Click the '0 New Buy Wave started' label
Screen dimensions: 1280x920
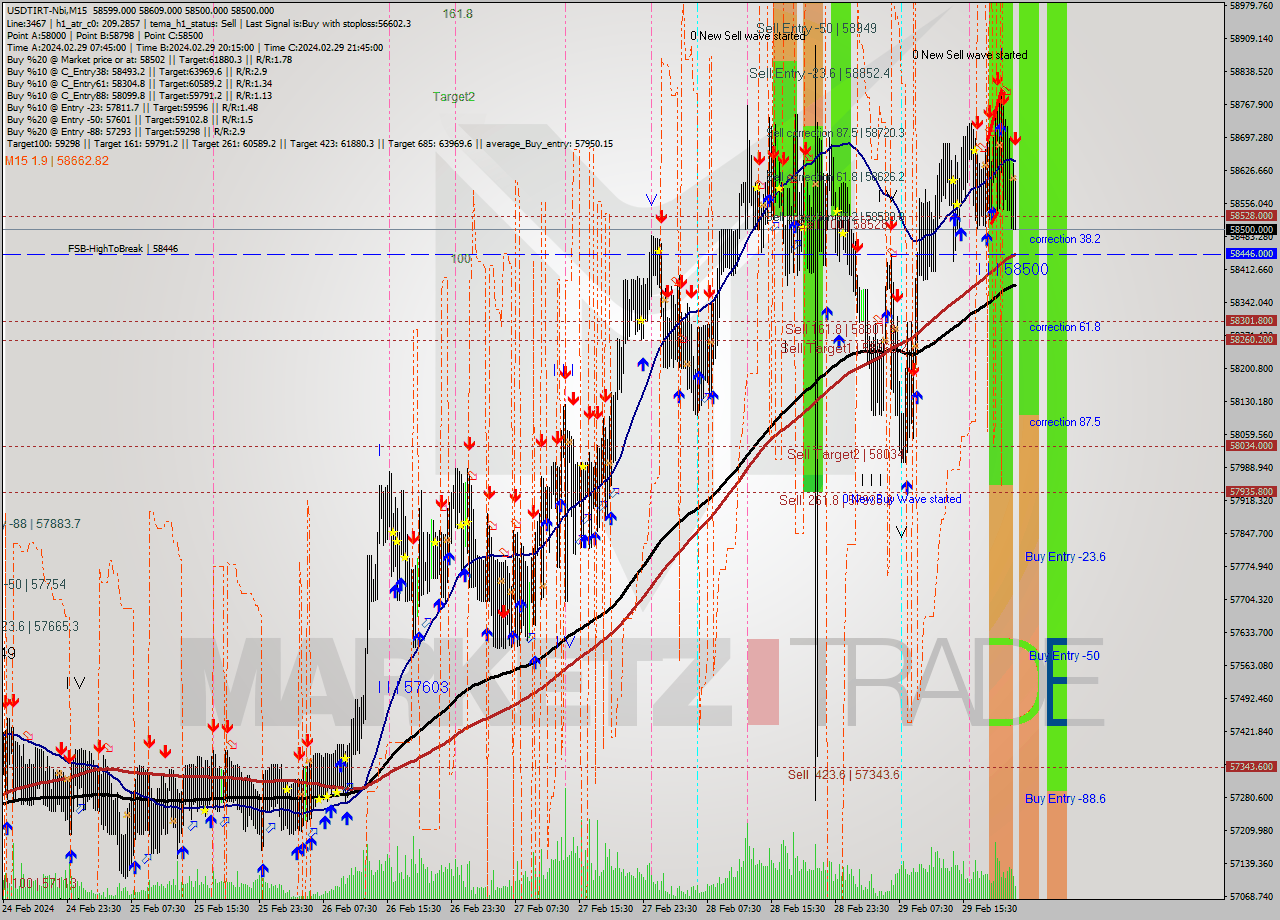tap(903, 499)
